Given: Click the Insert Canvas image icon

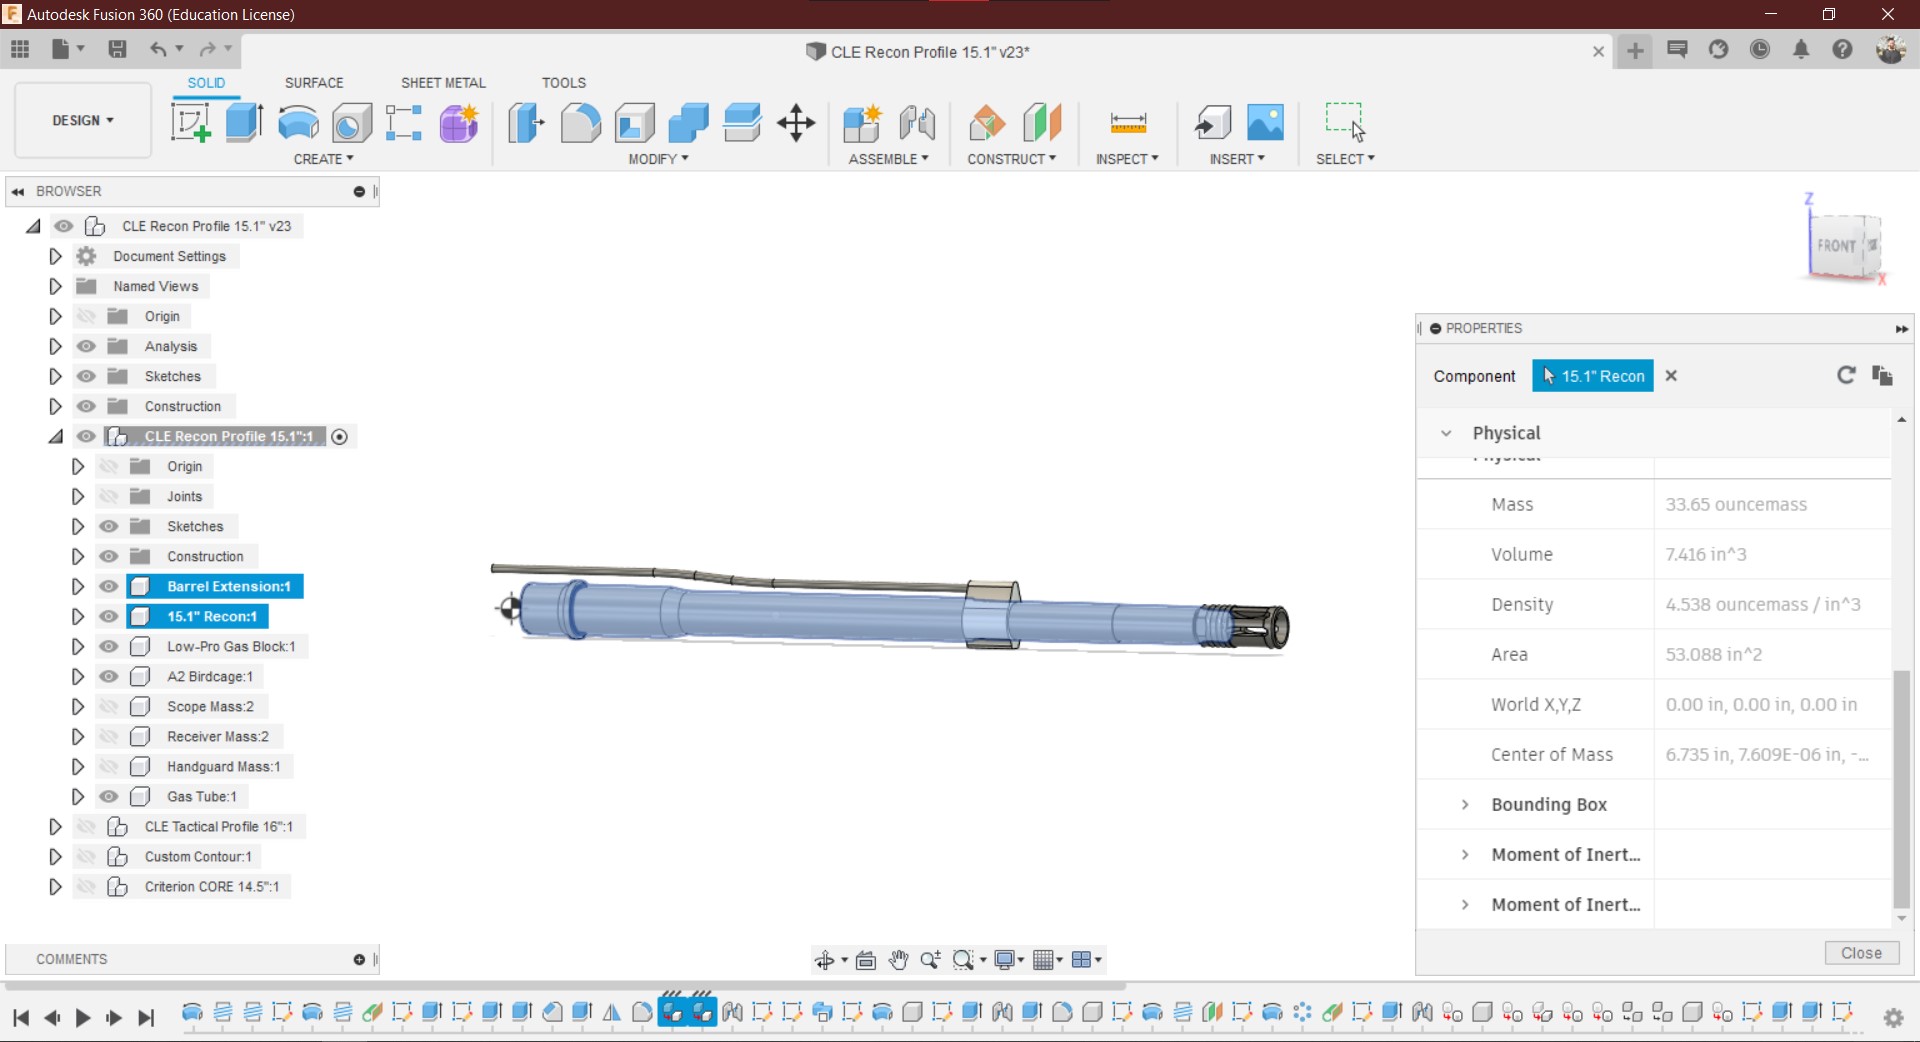Looking at the screenshot, I should point(1266,123).
